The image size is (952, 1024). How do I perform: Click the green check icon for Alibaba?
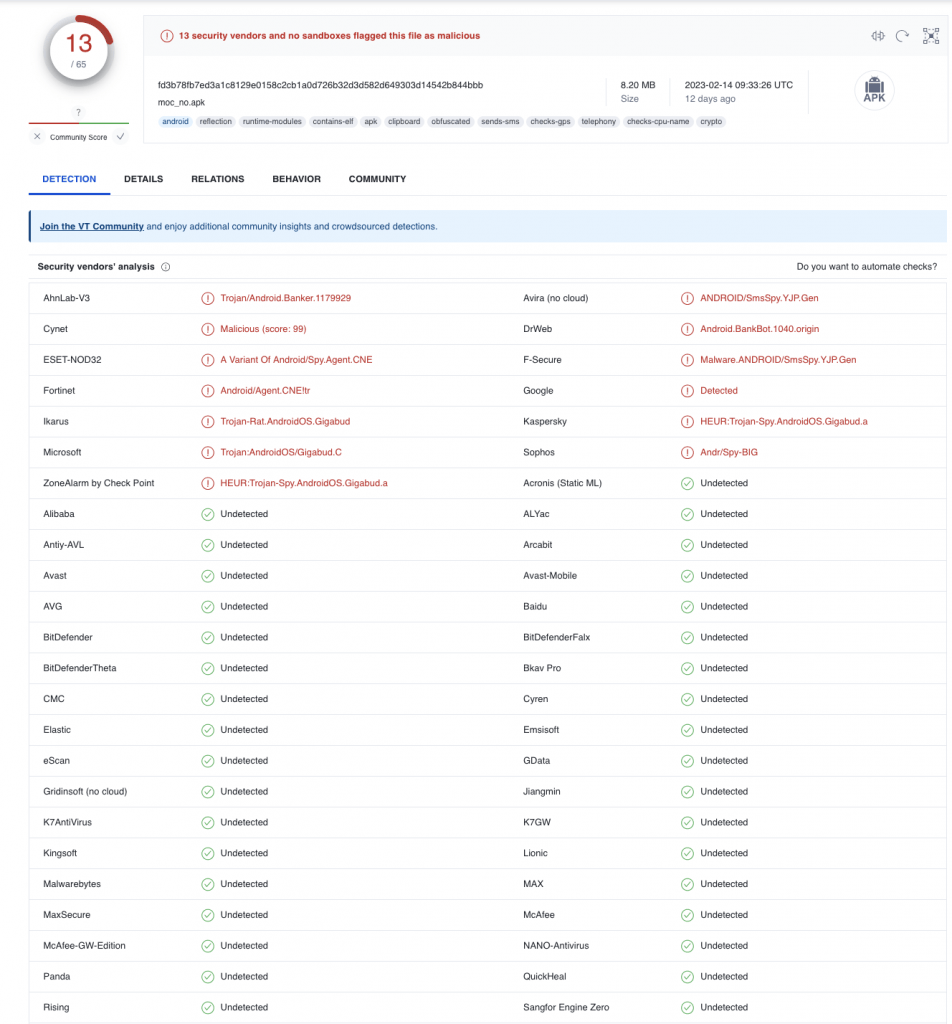[208, 514]
